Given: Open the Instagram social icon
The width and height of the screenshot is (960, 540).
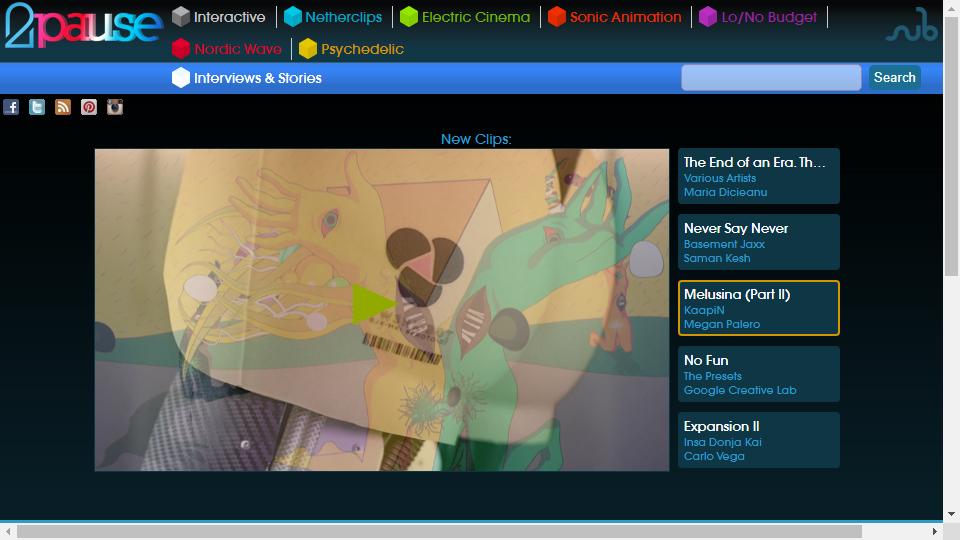Looking at the screenshot, I should point(115,107).
